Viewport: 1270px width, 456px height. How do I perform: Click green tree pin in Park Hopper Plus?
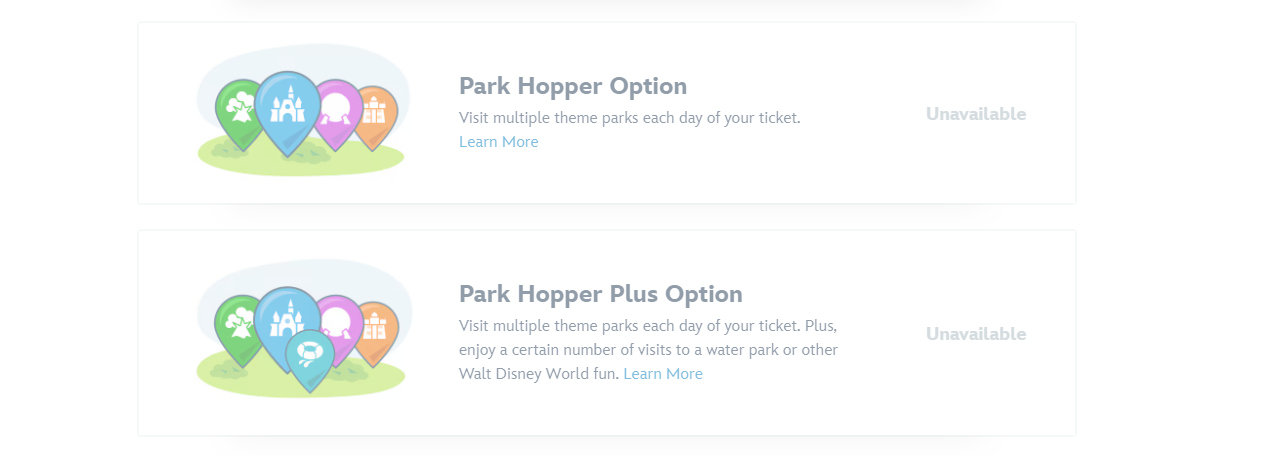pos(236,324)
